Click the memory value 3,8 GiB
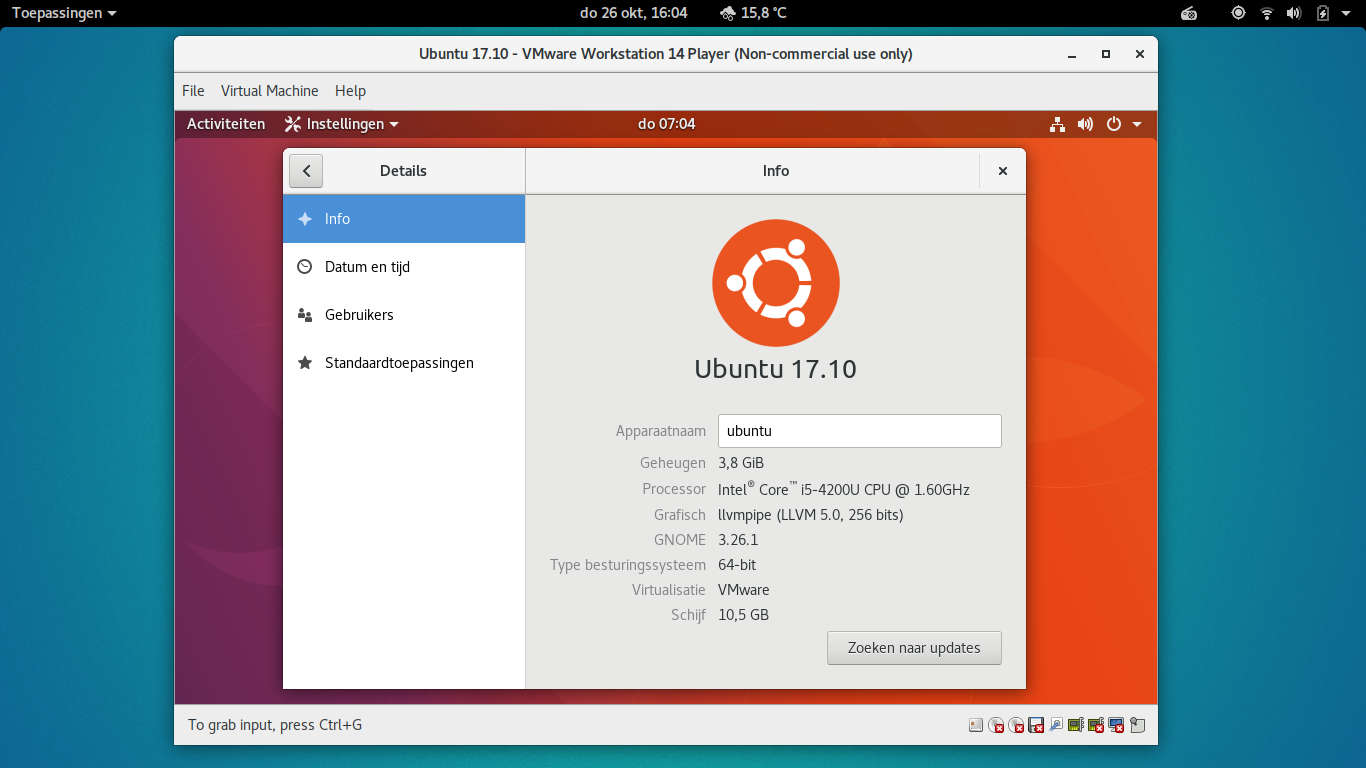This screenshot has height=768, width=1366. pyautogui.click(x=741, y=463)
